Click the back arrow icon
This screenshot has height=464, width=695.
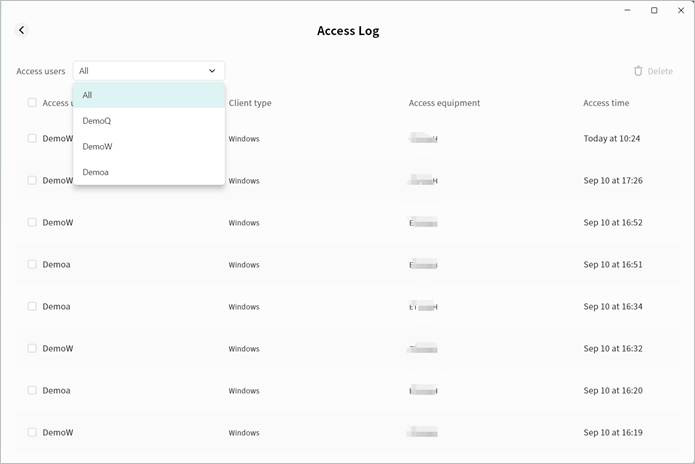point(22,31)
